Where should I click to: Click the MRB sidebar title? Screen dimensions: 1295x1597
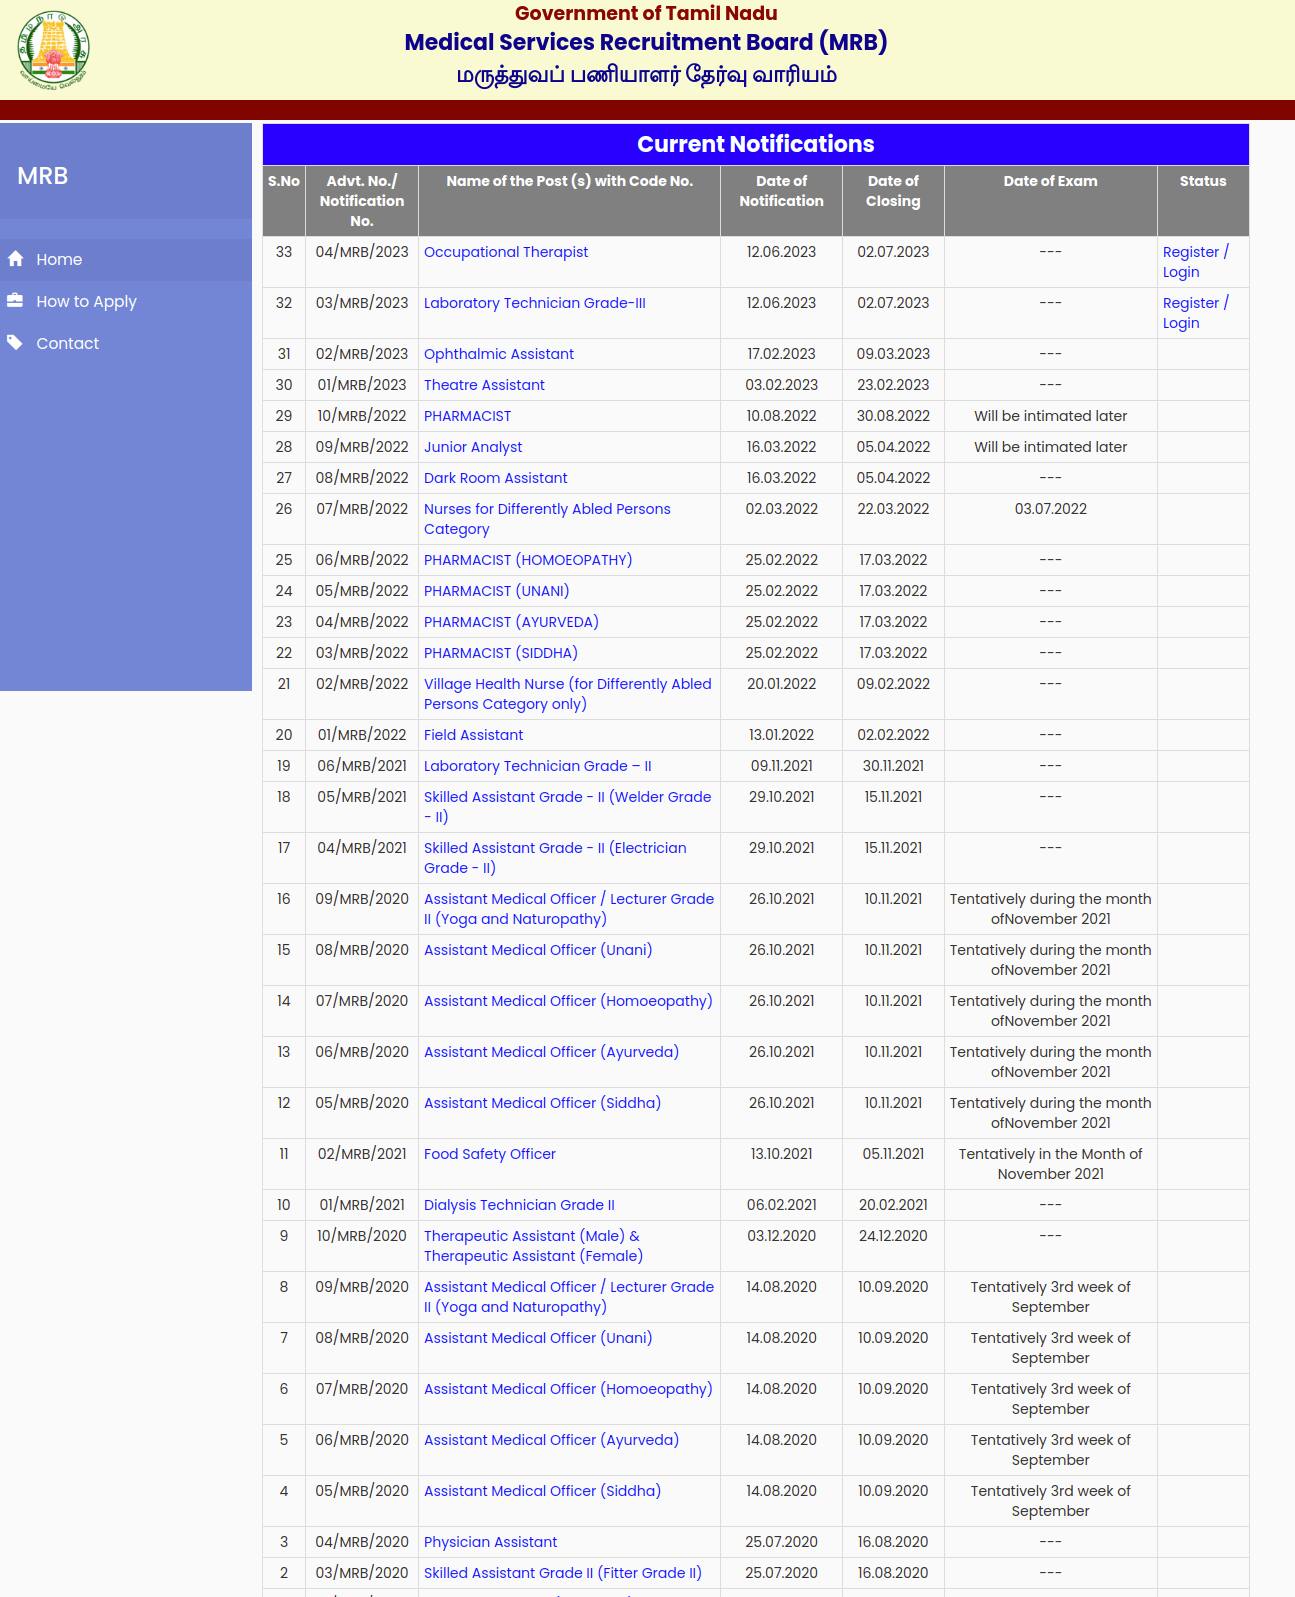(43, 175)
